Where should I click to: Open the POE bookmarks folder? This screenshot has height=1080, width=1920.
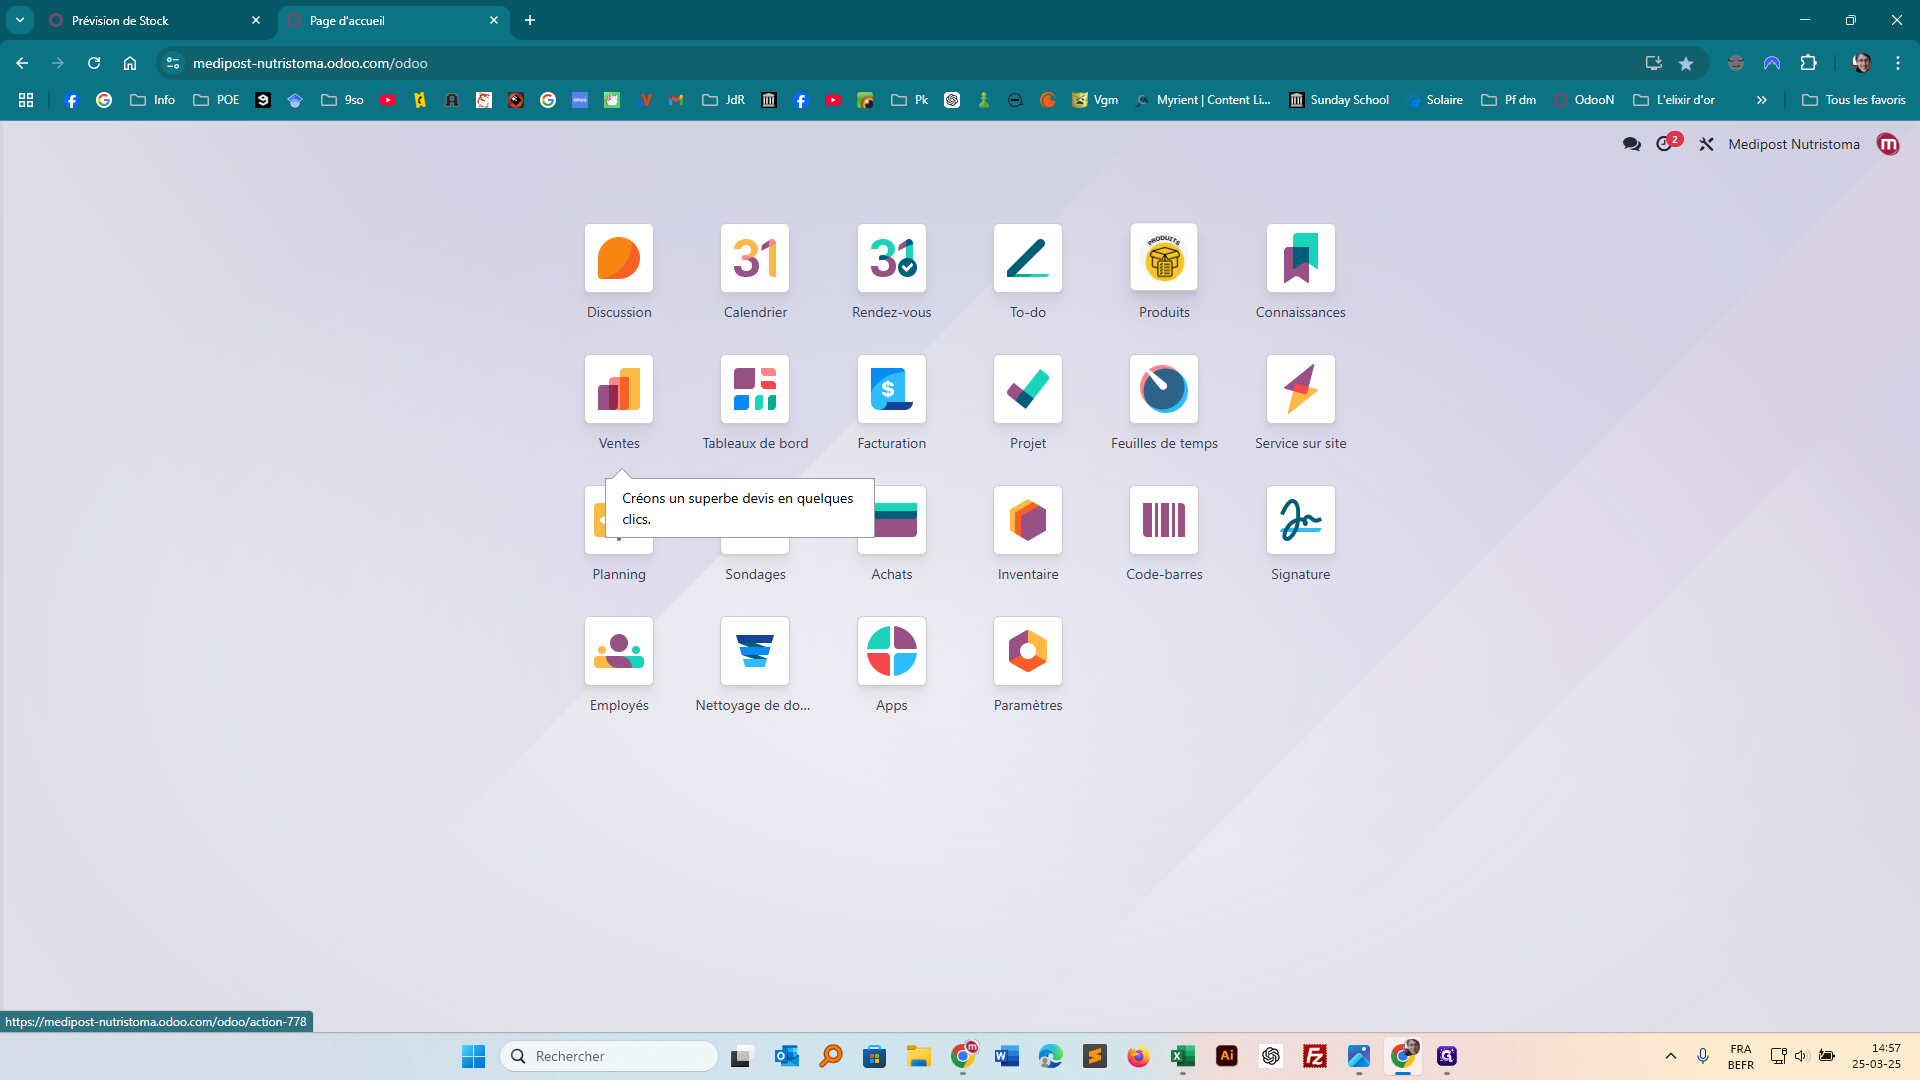[x=216, y=100]
